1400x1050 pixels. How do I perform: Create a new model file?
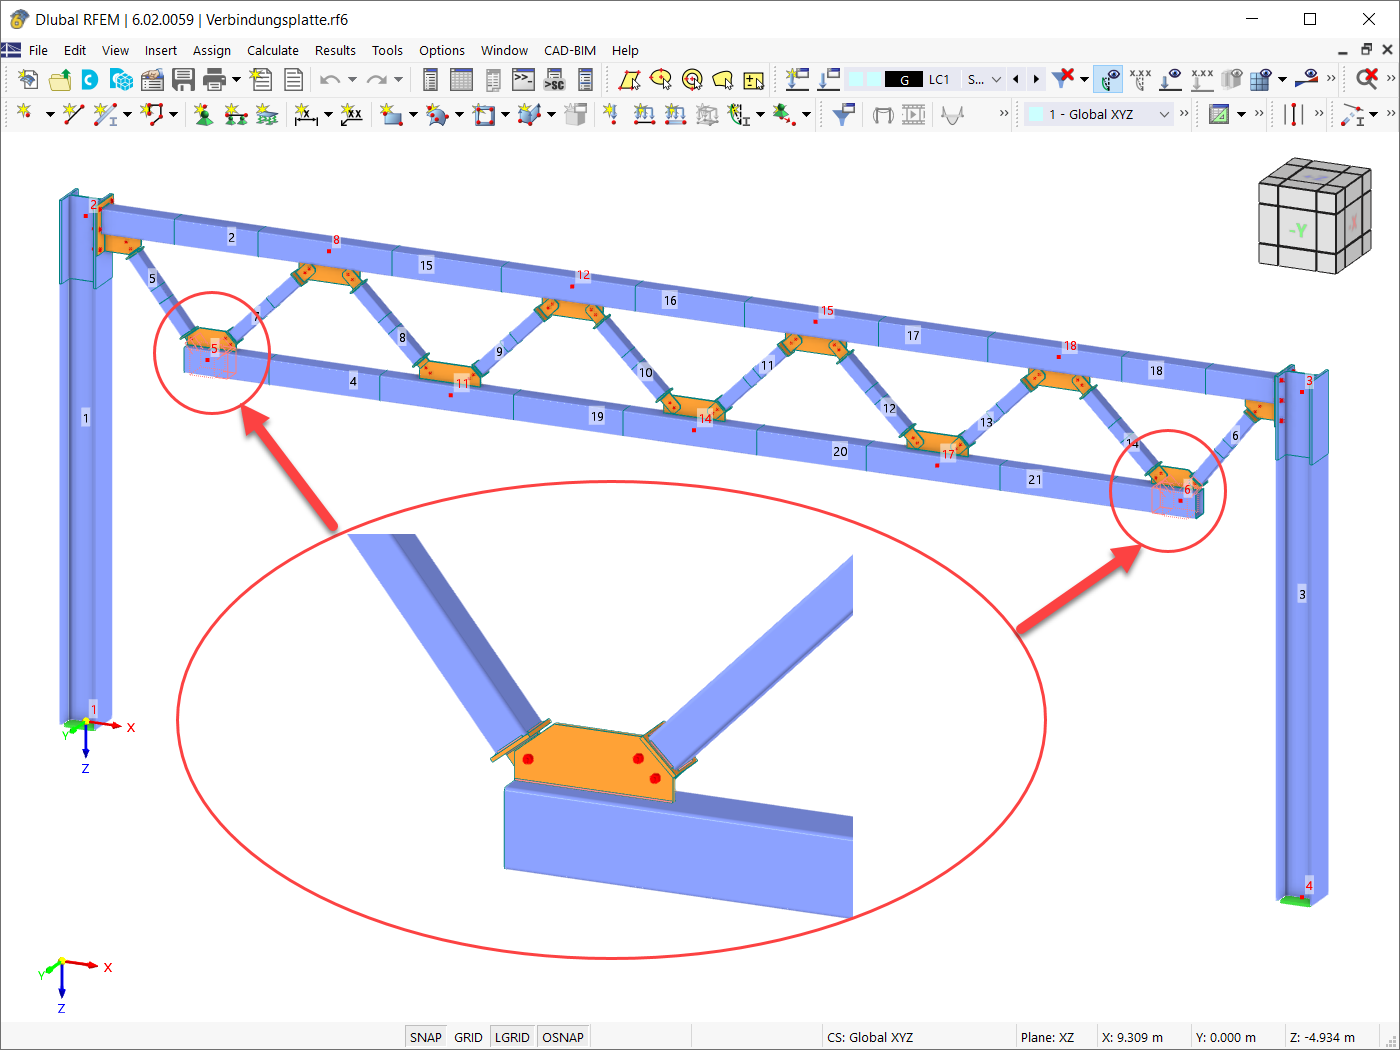[x=28, y=79]
